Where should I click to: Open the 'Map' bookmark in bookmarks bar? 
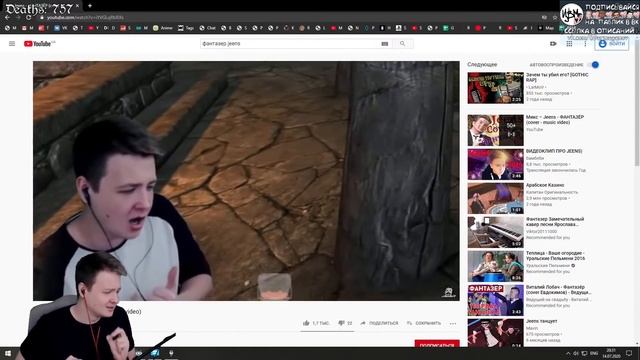(x=546, y=28)
